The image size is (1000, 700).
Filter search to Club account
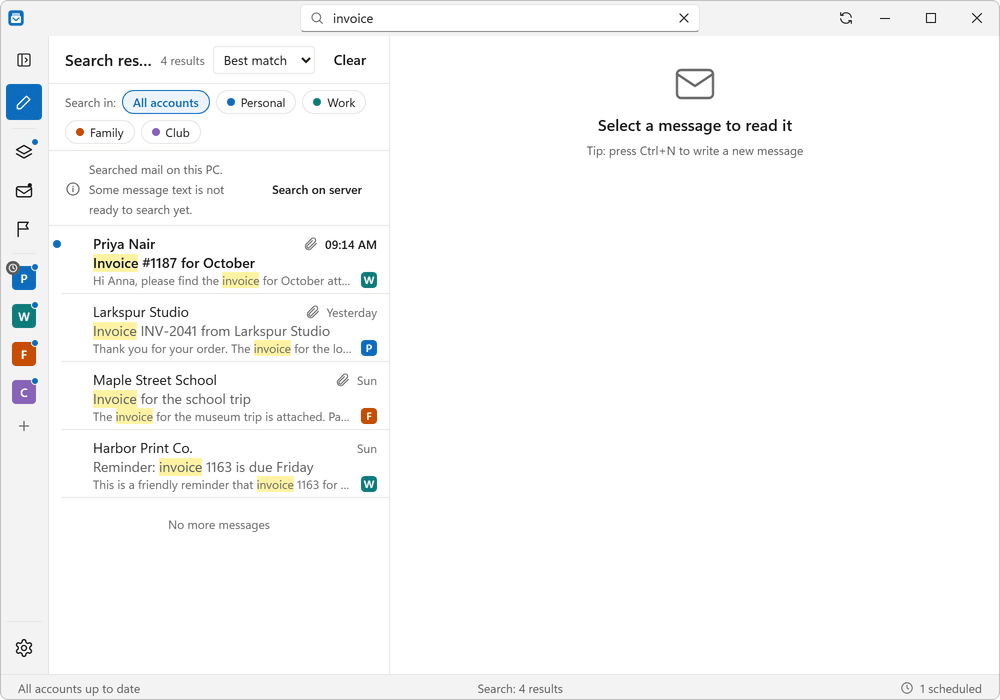click(x=170, y=133)
